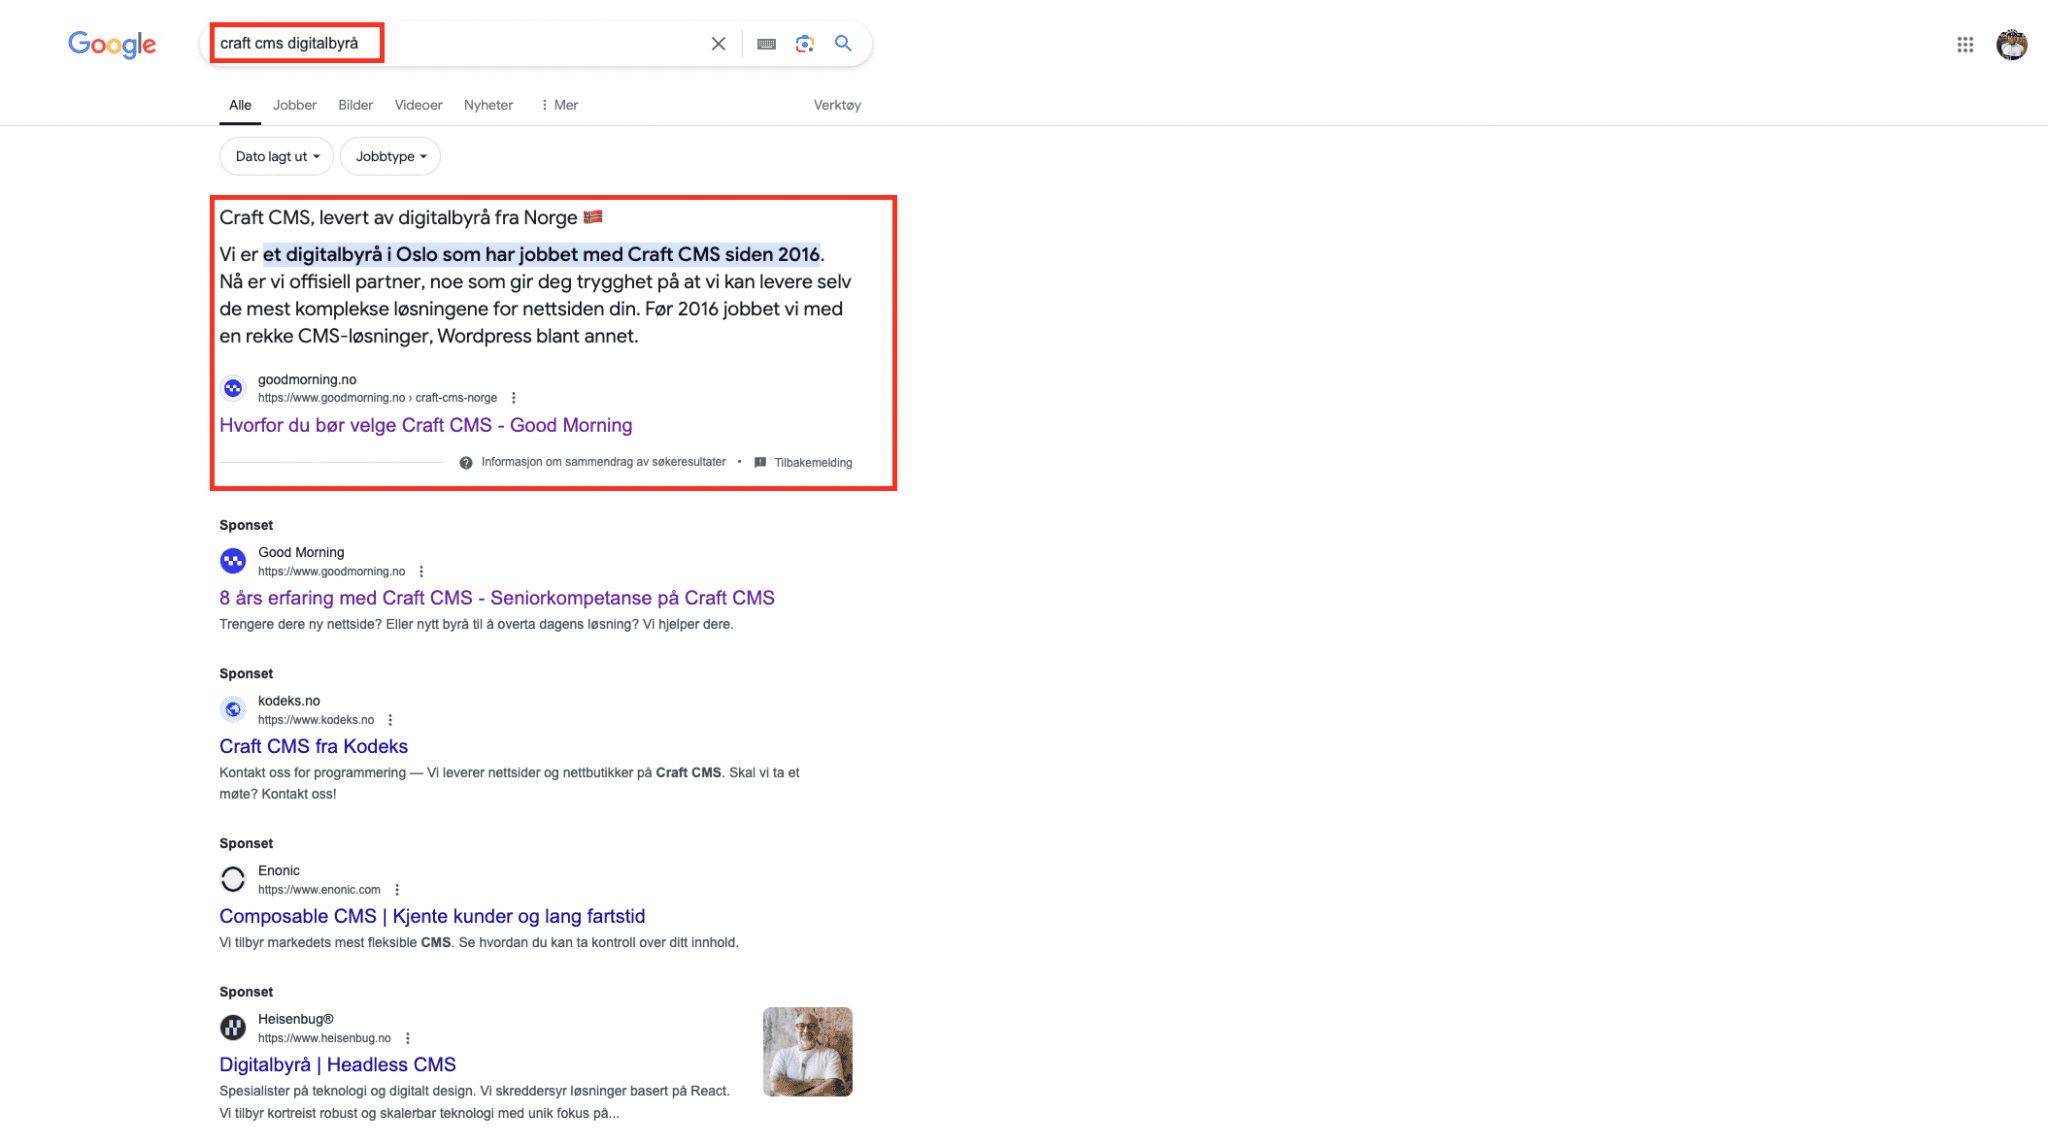Open three-dot menu beside goodmorning.no craft-cms-norge URL

514,398
